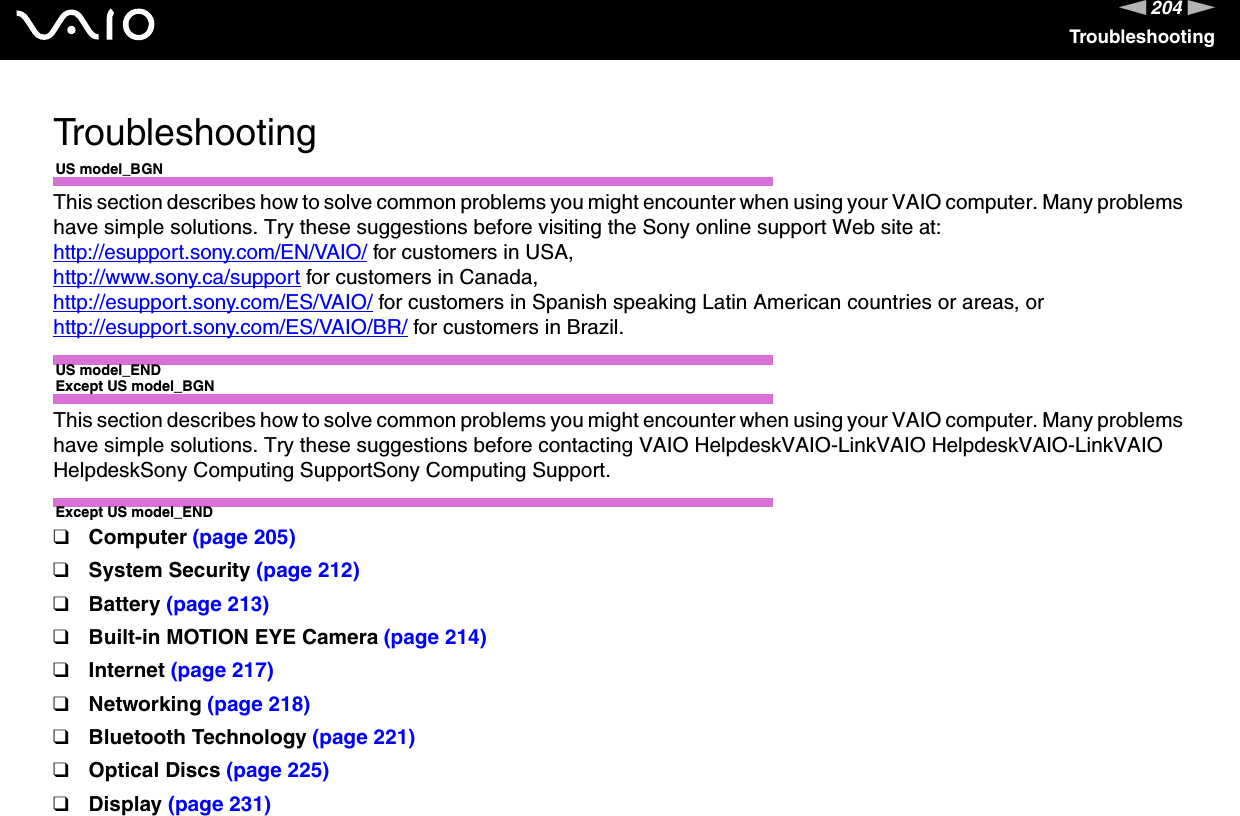Click the 'Except US model_END' marker text
1240x816 pixels.
(134, 512)
